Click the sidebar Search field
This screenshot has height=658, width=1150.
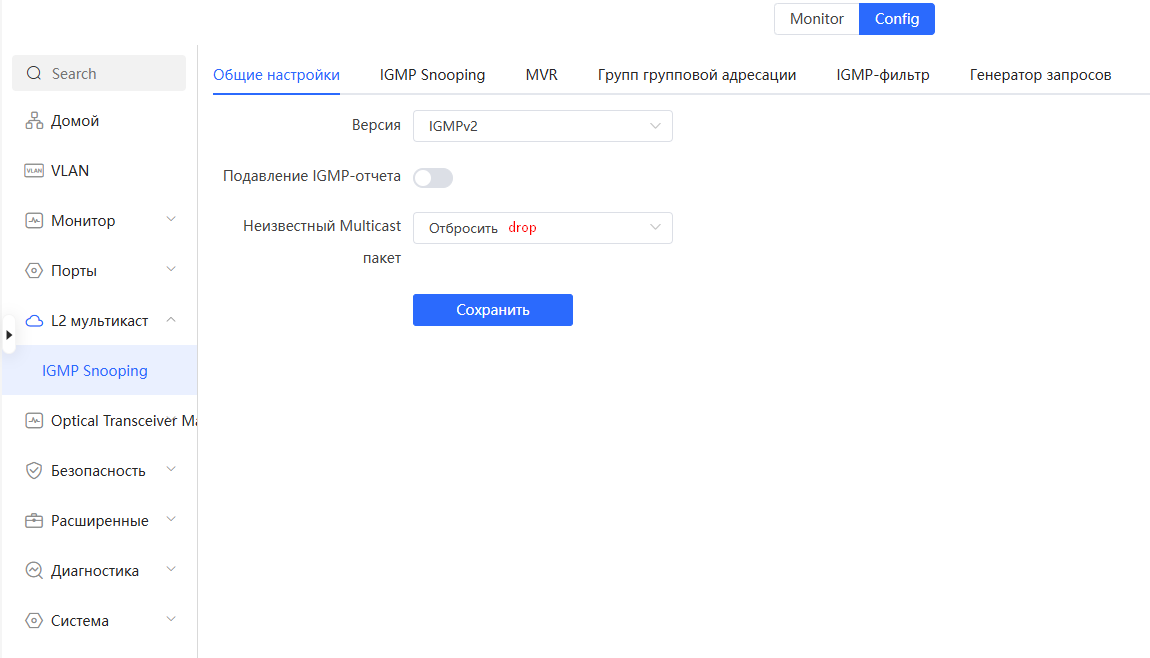click(x=99, y=73)
